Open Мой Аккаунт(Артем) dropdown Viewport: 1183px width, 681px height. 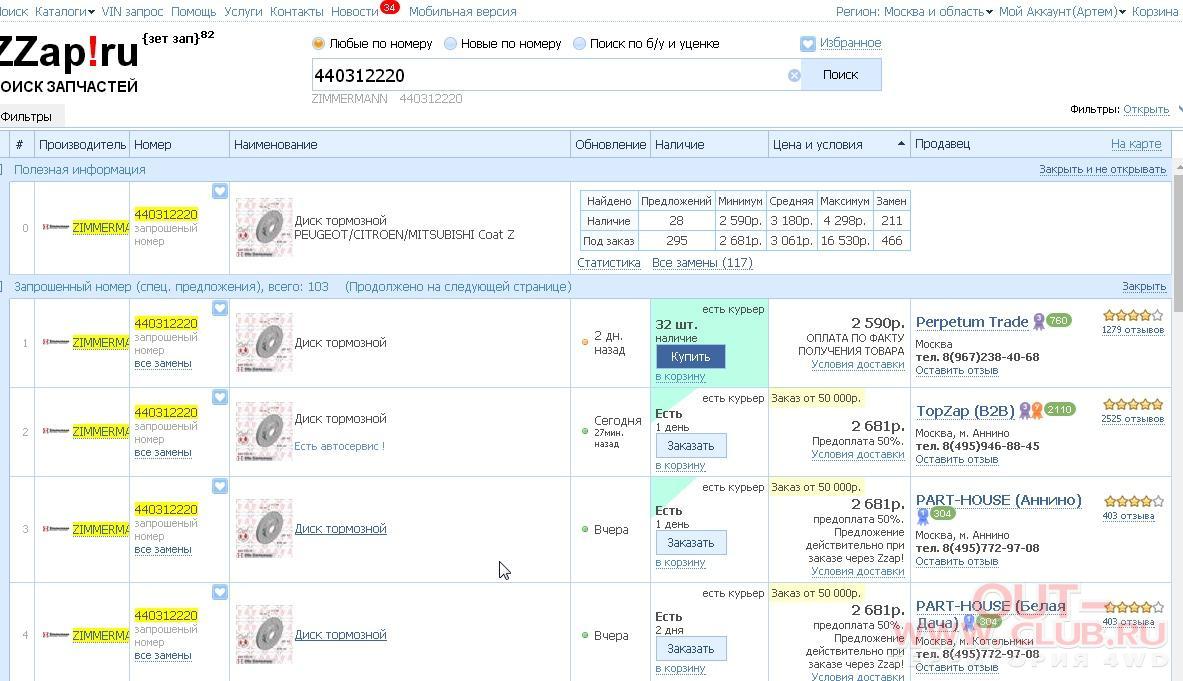click(x=1062, y=11)
